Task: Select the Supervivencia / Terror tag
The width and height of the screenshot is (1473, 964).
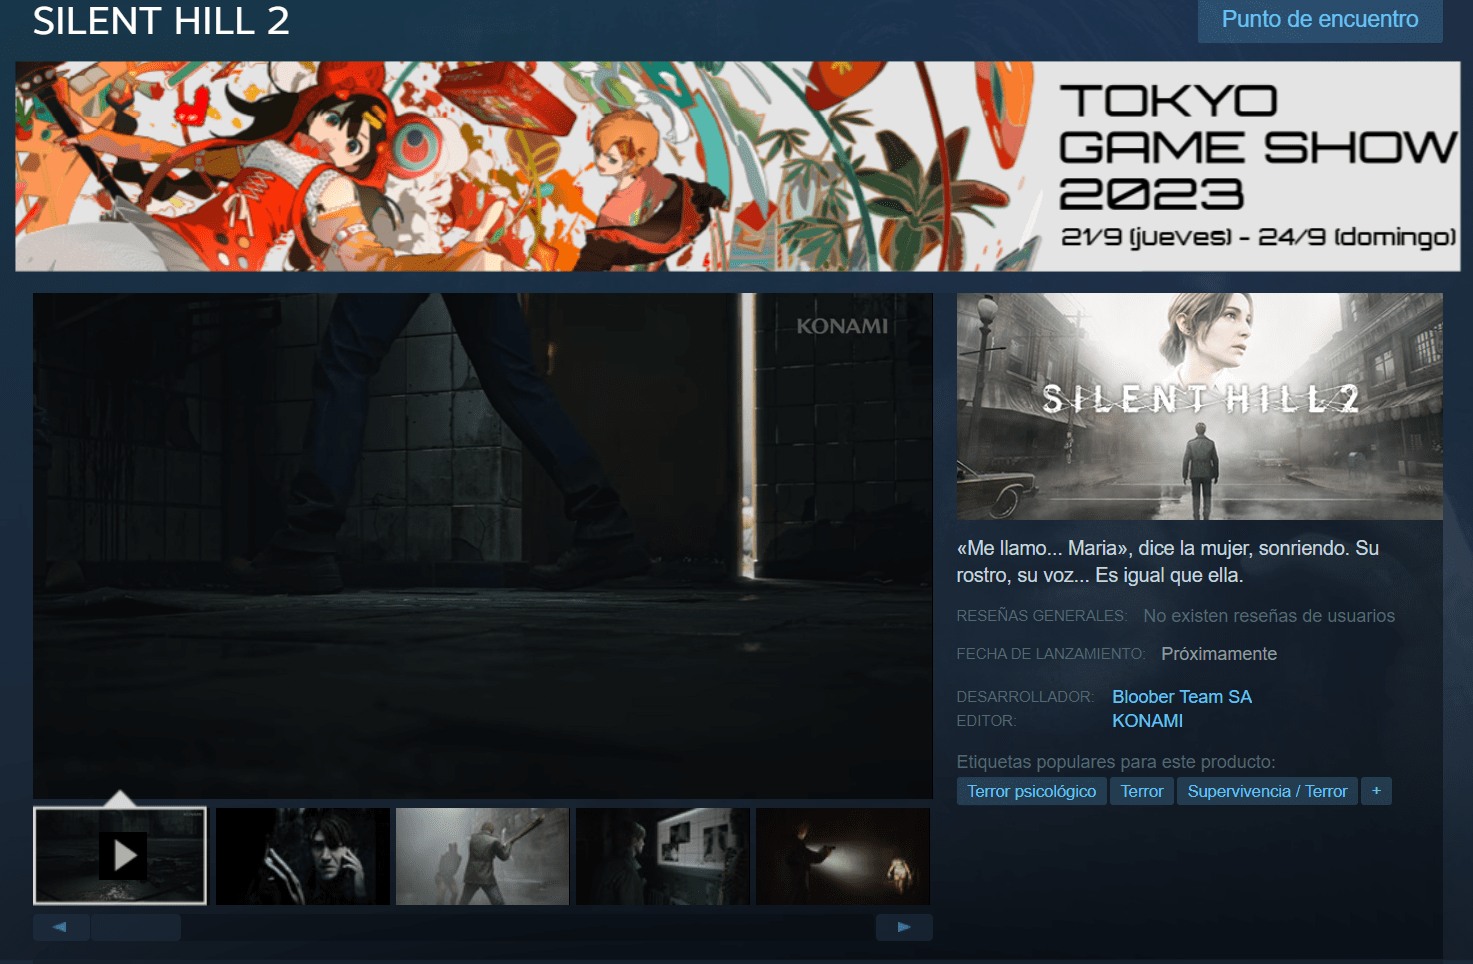Action: coord(1266,790)
